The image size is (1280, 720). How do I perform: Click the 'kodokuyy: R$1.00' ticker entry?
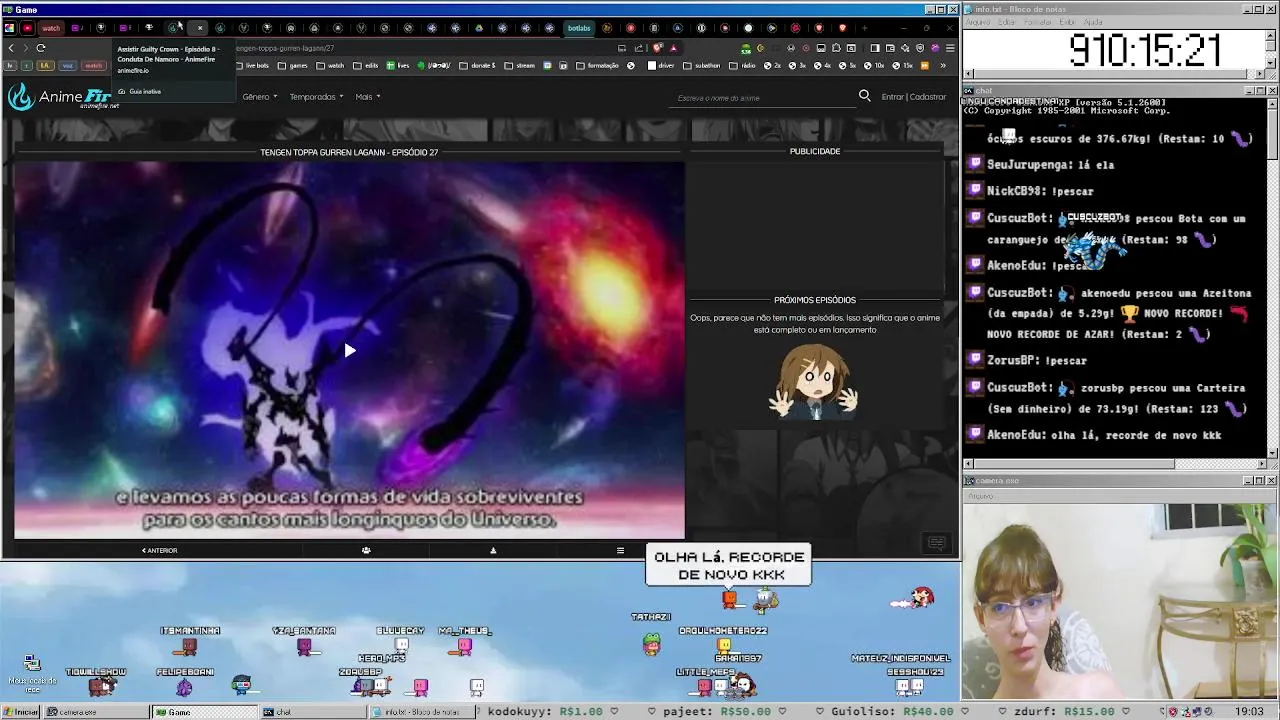545,712
